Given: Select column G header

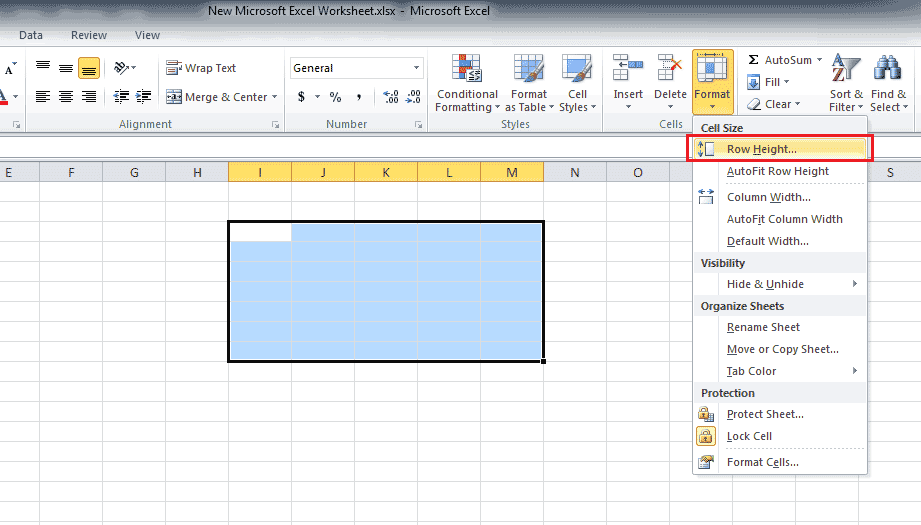Looking at the screenshot, I should (x=134, y=173).
